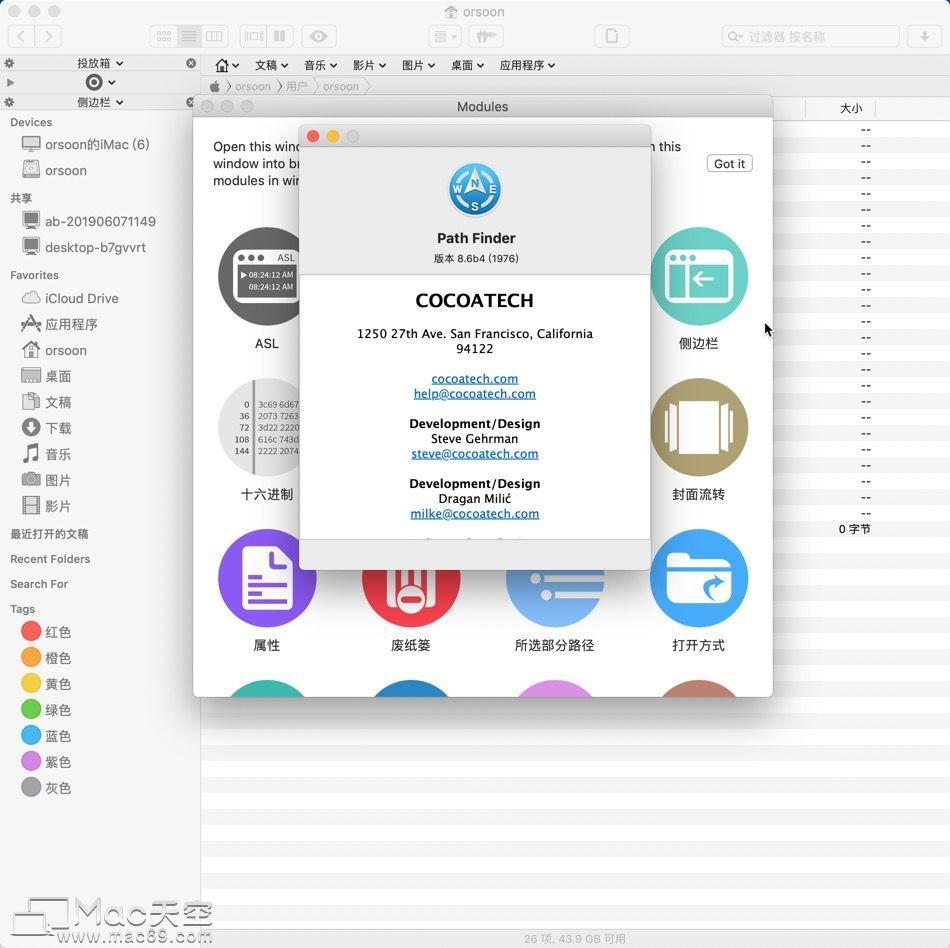The width and height of the screenshot is (950, 948).
Task: Open 音乐 music in sidebar
Action: (47, 454)
